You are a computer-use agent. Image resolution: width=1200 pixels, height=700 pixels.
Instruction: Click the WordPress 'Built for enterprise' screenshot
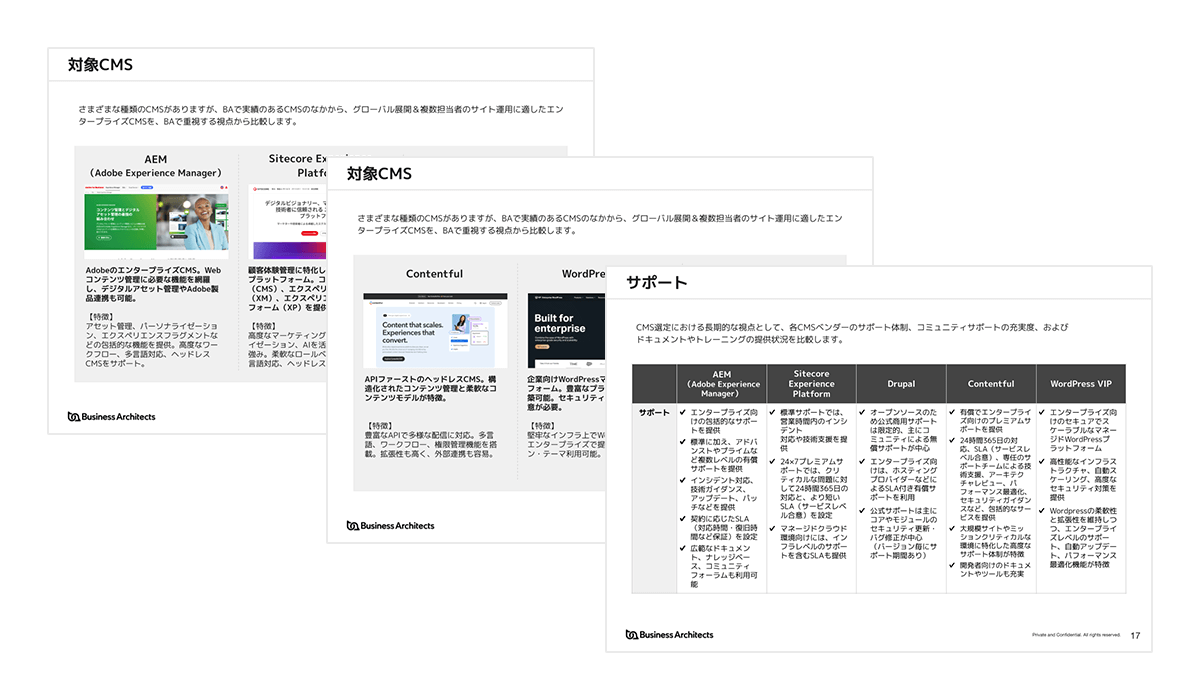[x=564, y=331]
